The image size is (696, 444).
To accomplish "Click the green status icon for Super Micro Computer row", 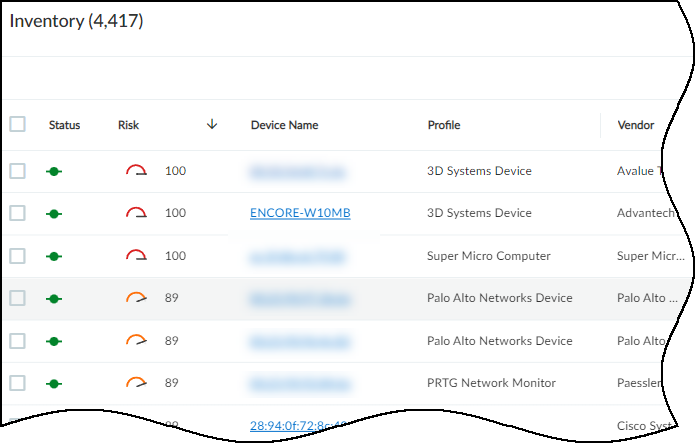I will (x=55, y=256).
